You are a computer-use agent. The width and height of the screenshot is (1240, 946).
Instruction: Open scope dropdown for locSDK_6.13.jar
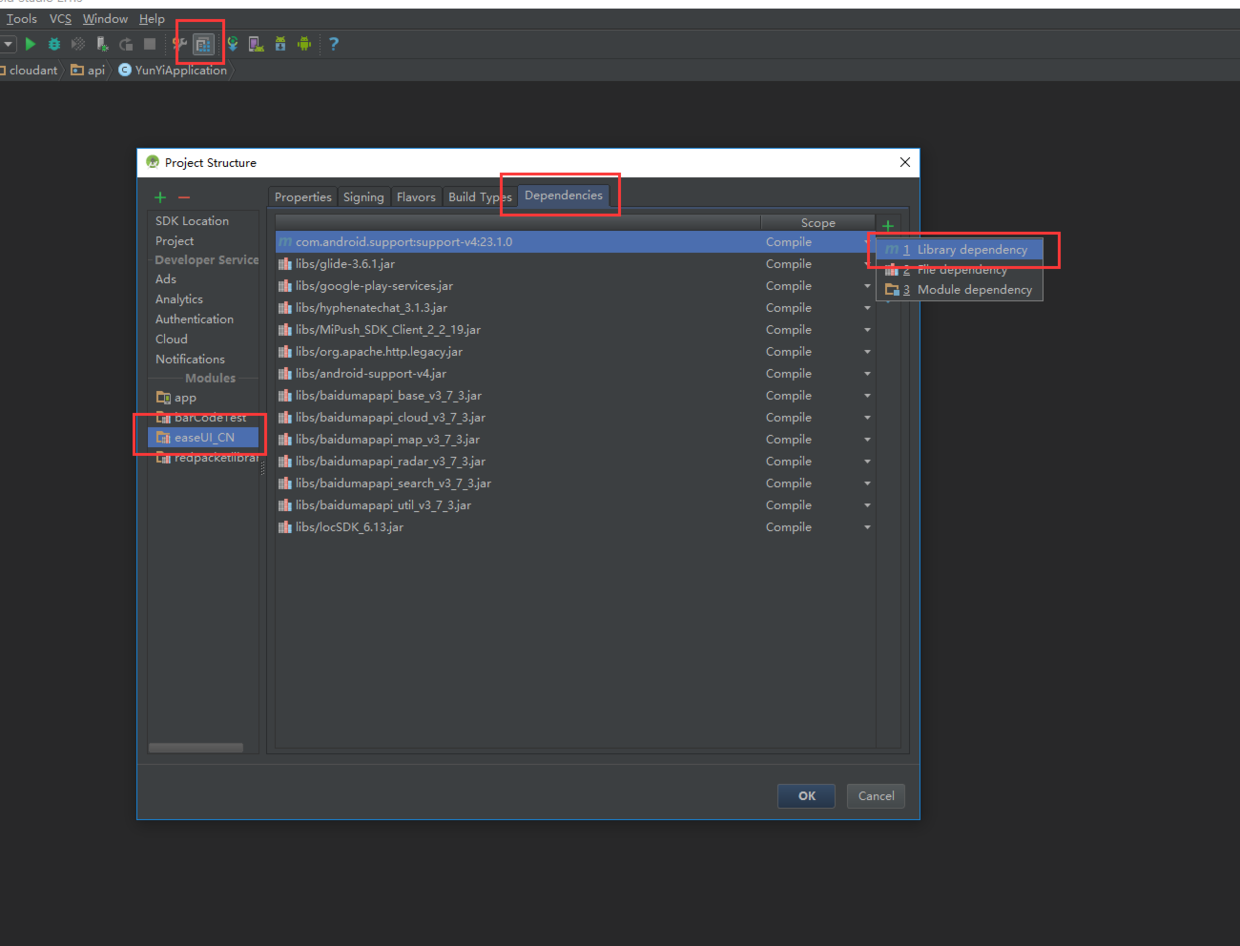867,527
